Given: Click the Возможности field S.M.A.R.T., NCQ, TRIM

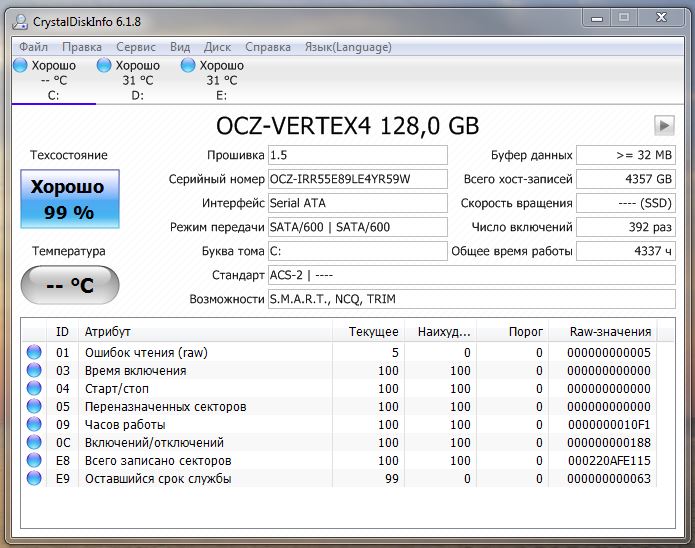Looking at the screenshot, I should tap(472, 299).
